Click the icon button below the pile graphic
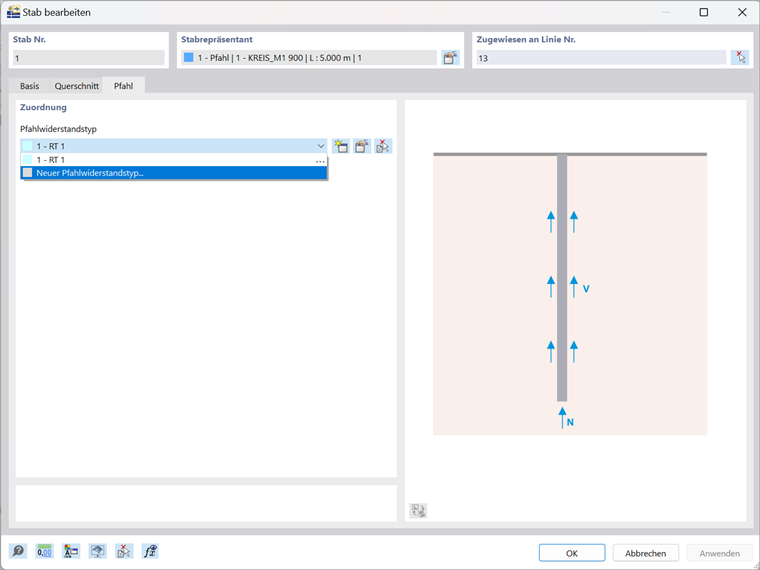 418,510
